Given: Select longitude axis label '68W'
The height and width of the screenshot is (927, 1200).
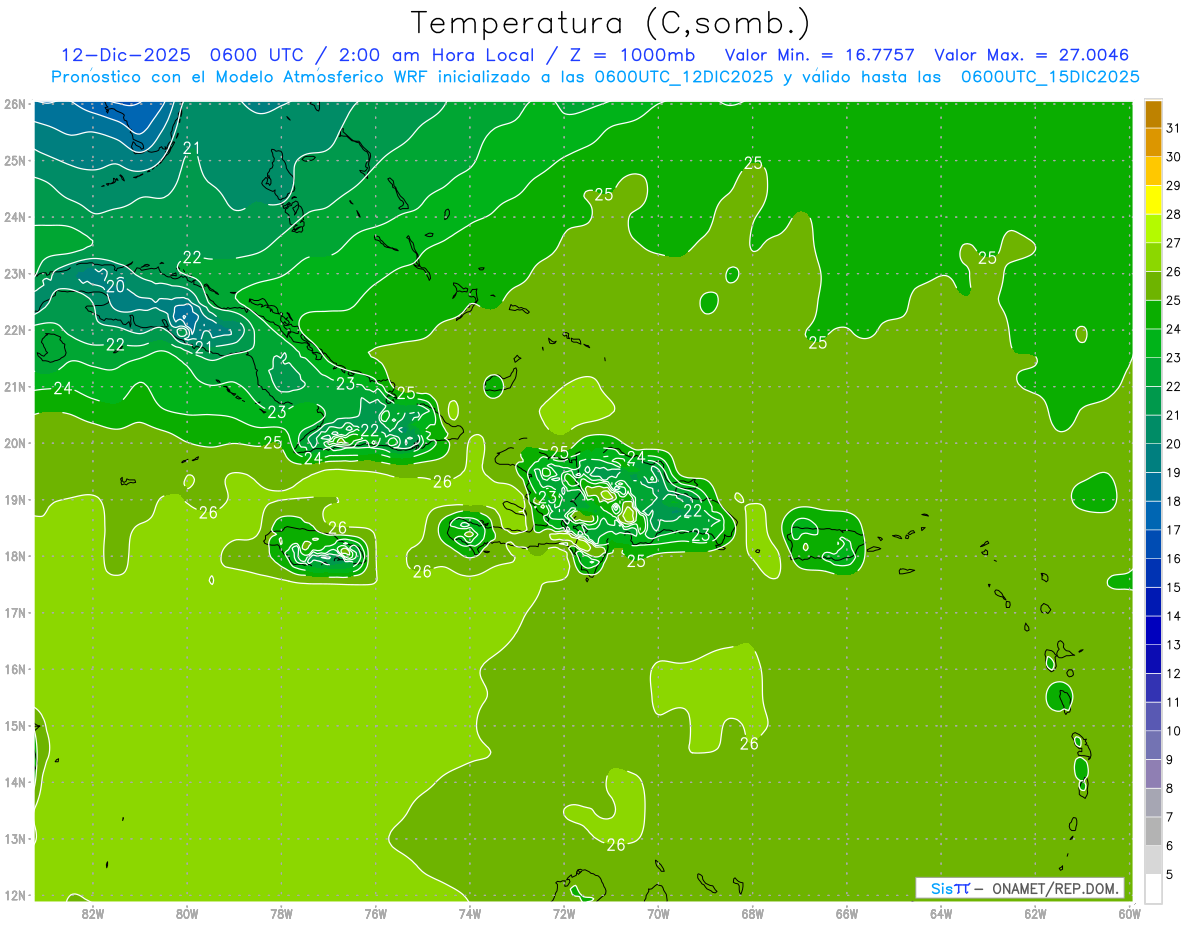Looking at the screenshot, I should click(752, 913).
